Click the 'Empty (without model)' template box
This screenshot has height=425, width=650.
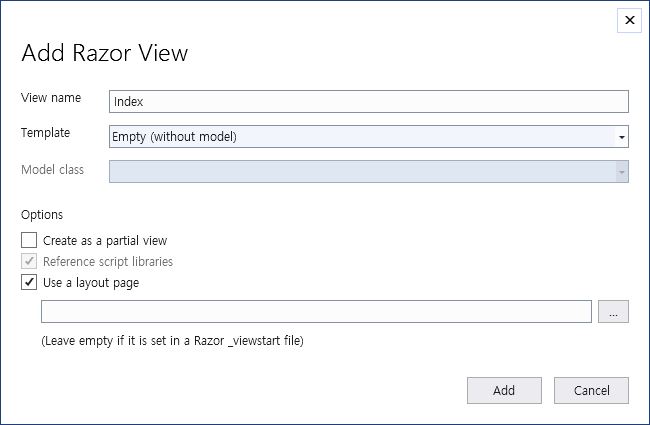point(360,136)
